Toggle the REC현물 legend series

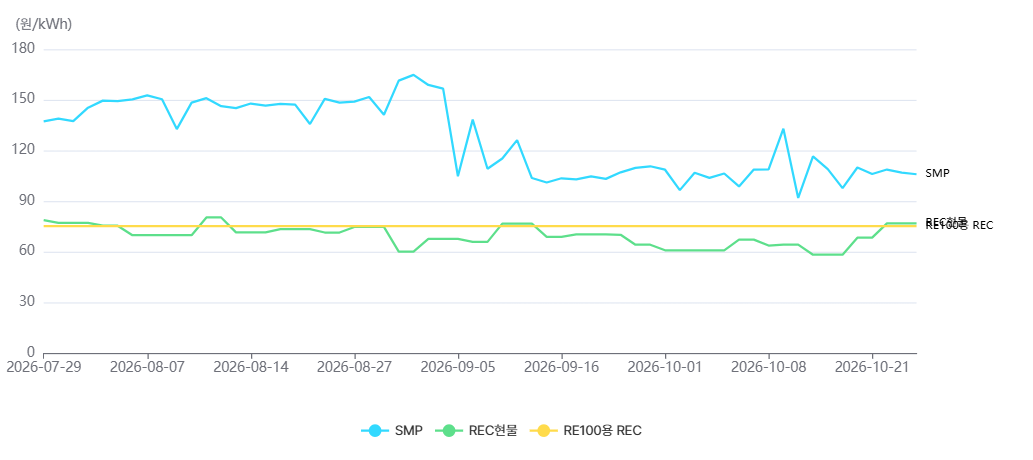coord(476,431)
